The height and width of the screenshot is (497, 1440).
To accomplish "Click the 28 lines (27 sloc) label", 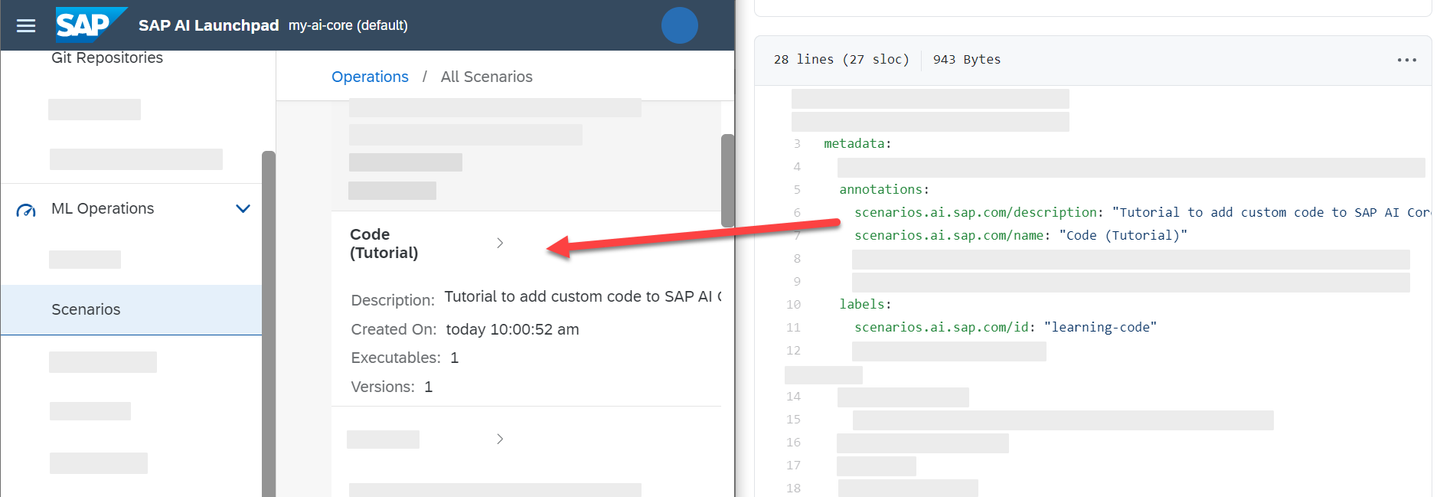I will click(x=841, y=60).
